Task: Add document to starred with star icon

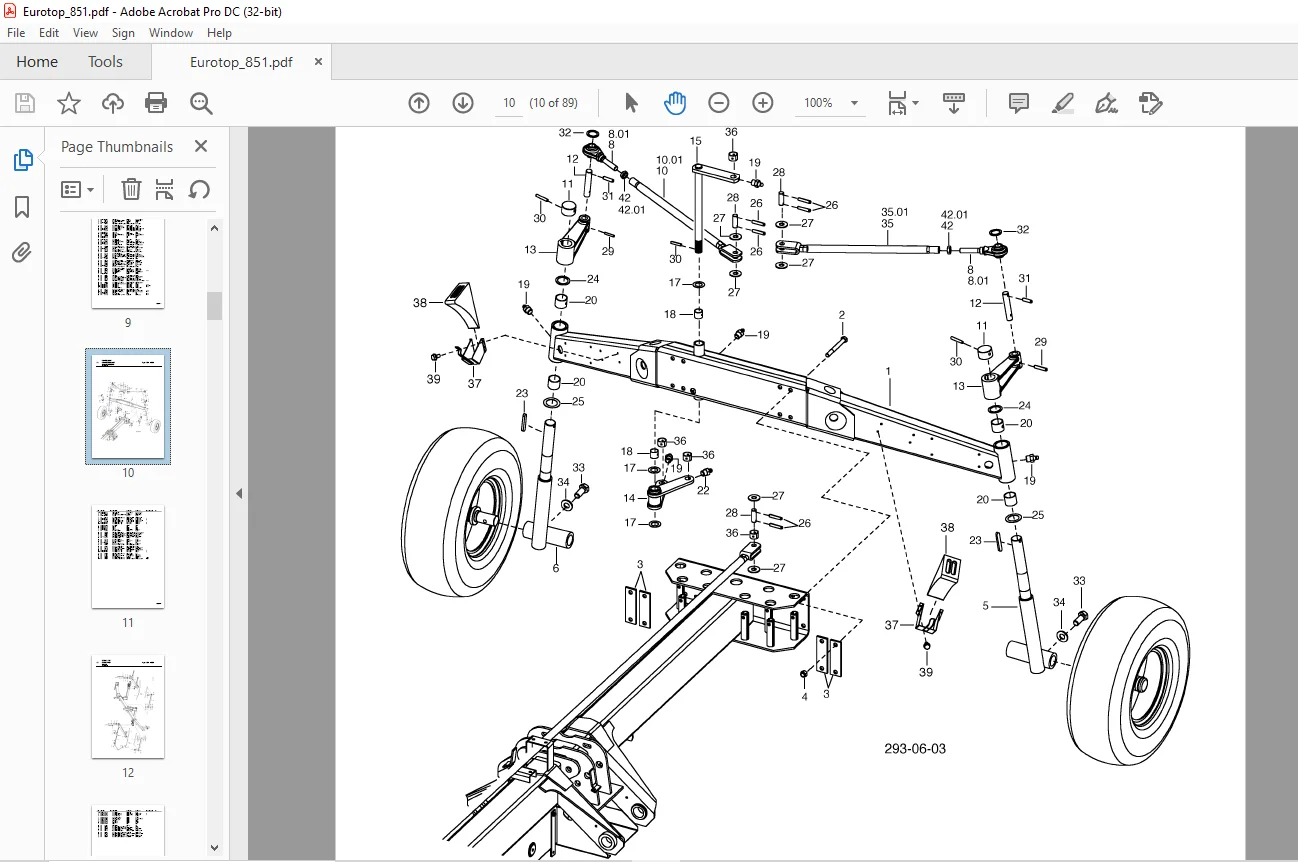Action: 68,103
